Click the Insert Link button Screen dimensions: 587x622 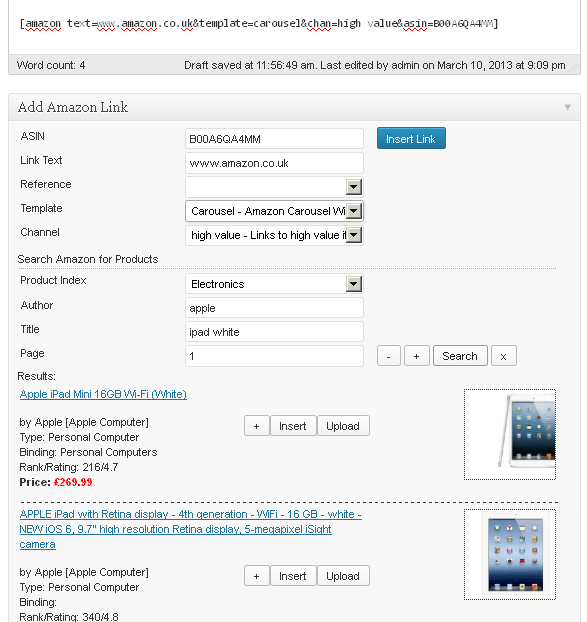coord(411,138)
